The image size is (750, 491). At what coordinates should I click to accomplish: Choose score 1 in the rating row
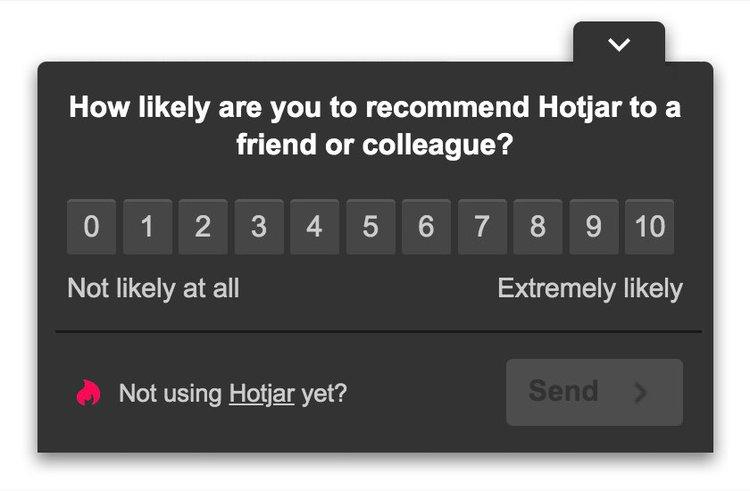147,227
